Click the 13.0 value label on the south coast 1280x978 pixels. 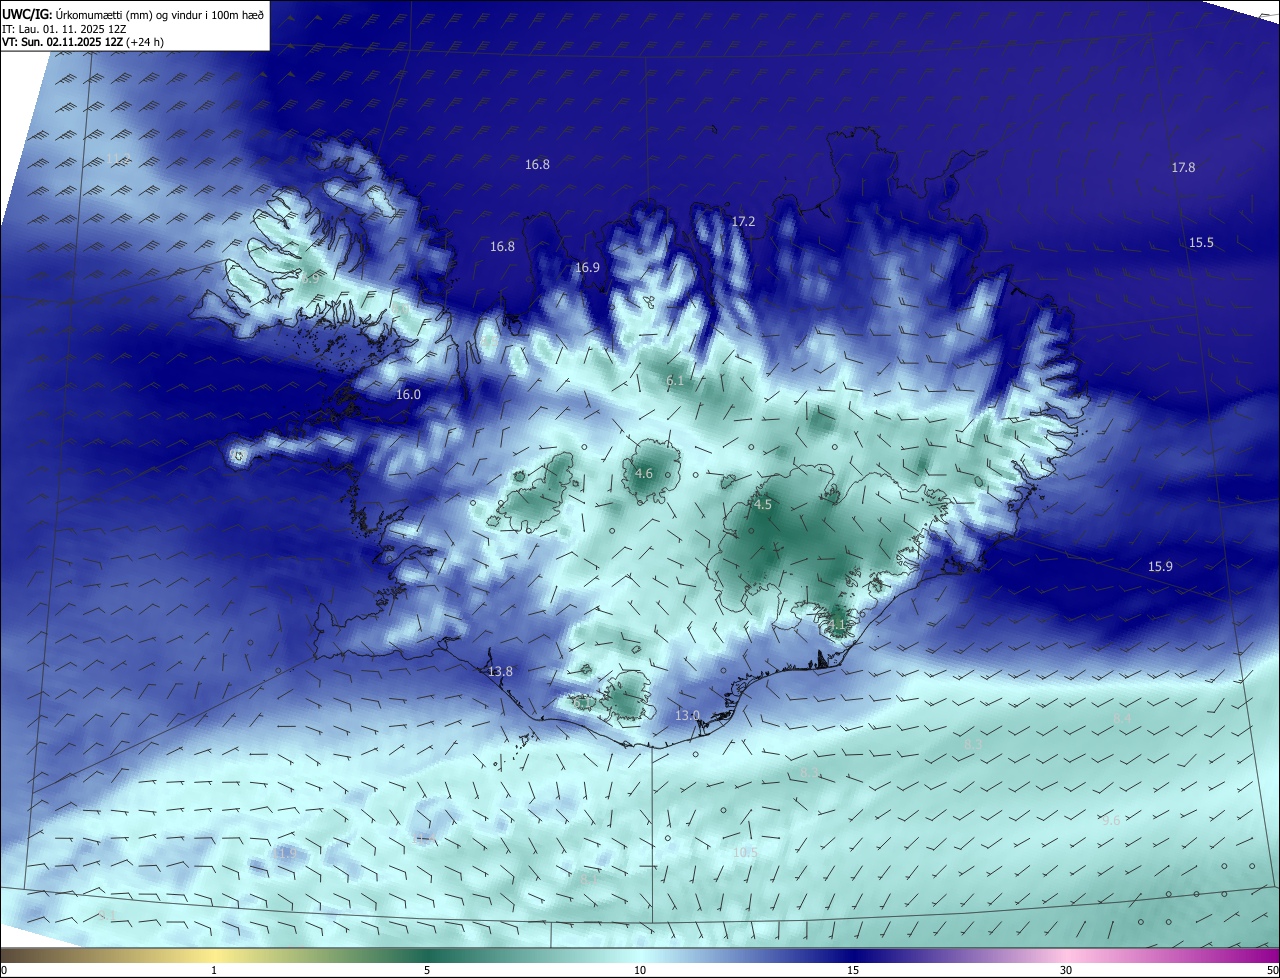687,716
